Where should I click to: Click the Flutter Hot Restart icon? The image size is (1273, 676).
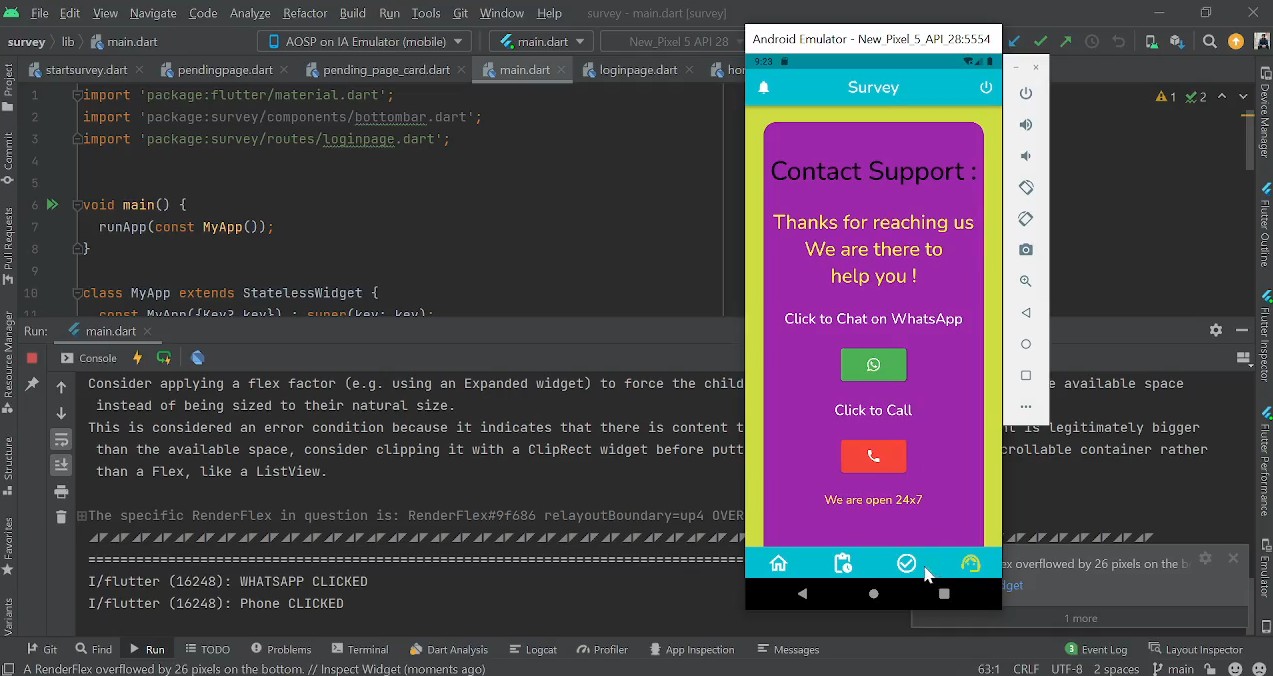(164, 358)
